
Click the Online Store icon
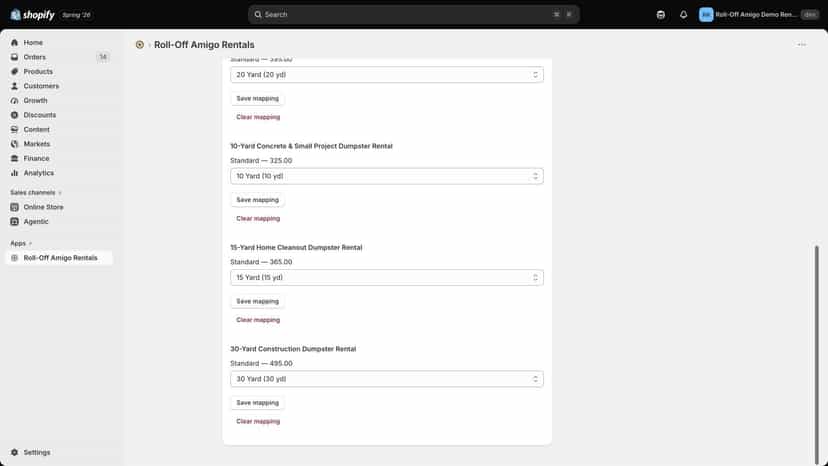click(x=14, y=207)
